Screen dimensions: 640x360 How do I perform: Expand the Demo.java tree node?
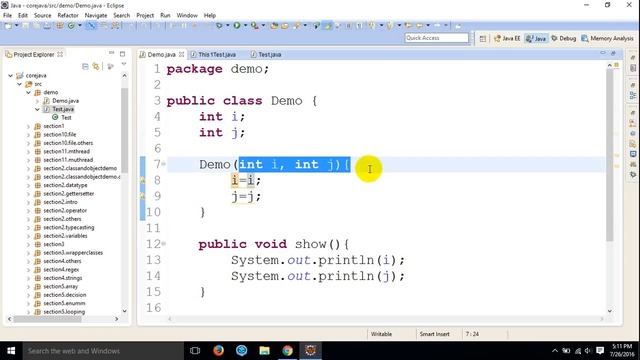point(38,101)
